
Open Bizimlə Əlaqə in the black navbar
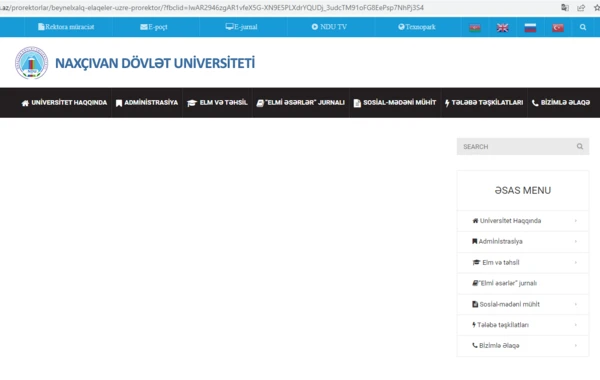561,103
